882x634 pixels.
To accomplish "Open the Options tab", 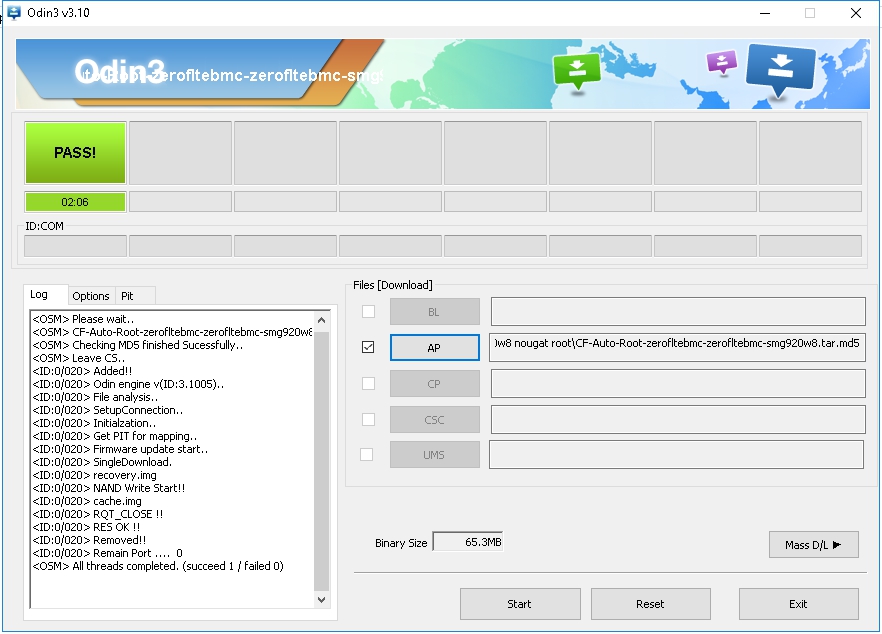I will coord(91,296).
